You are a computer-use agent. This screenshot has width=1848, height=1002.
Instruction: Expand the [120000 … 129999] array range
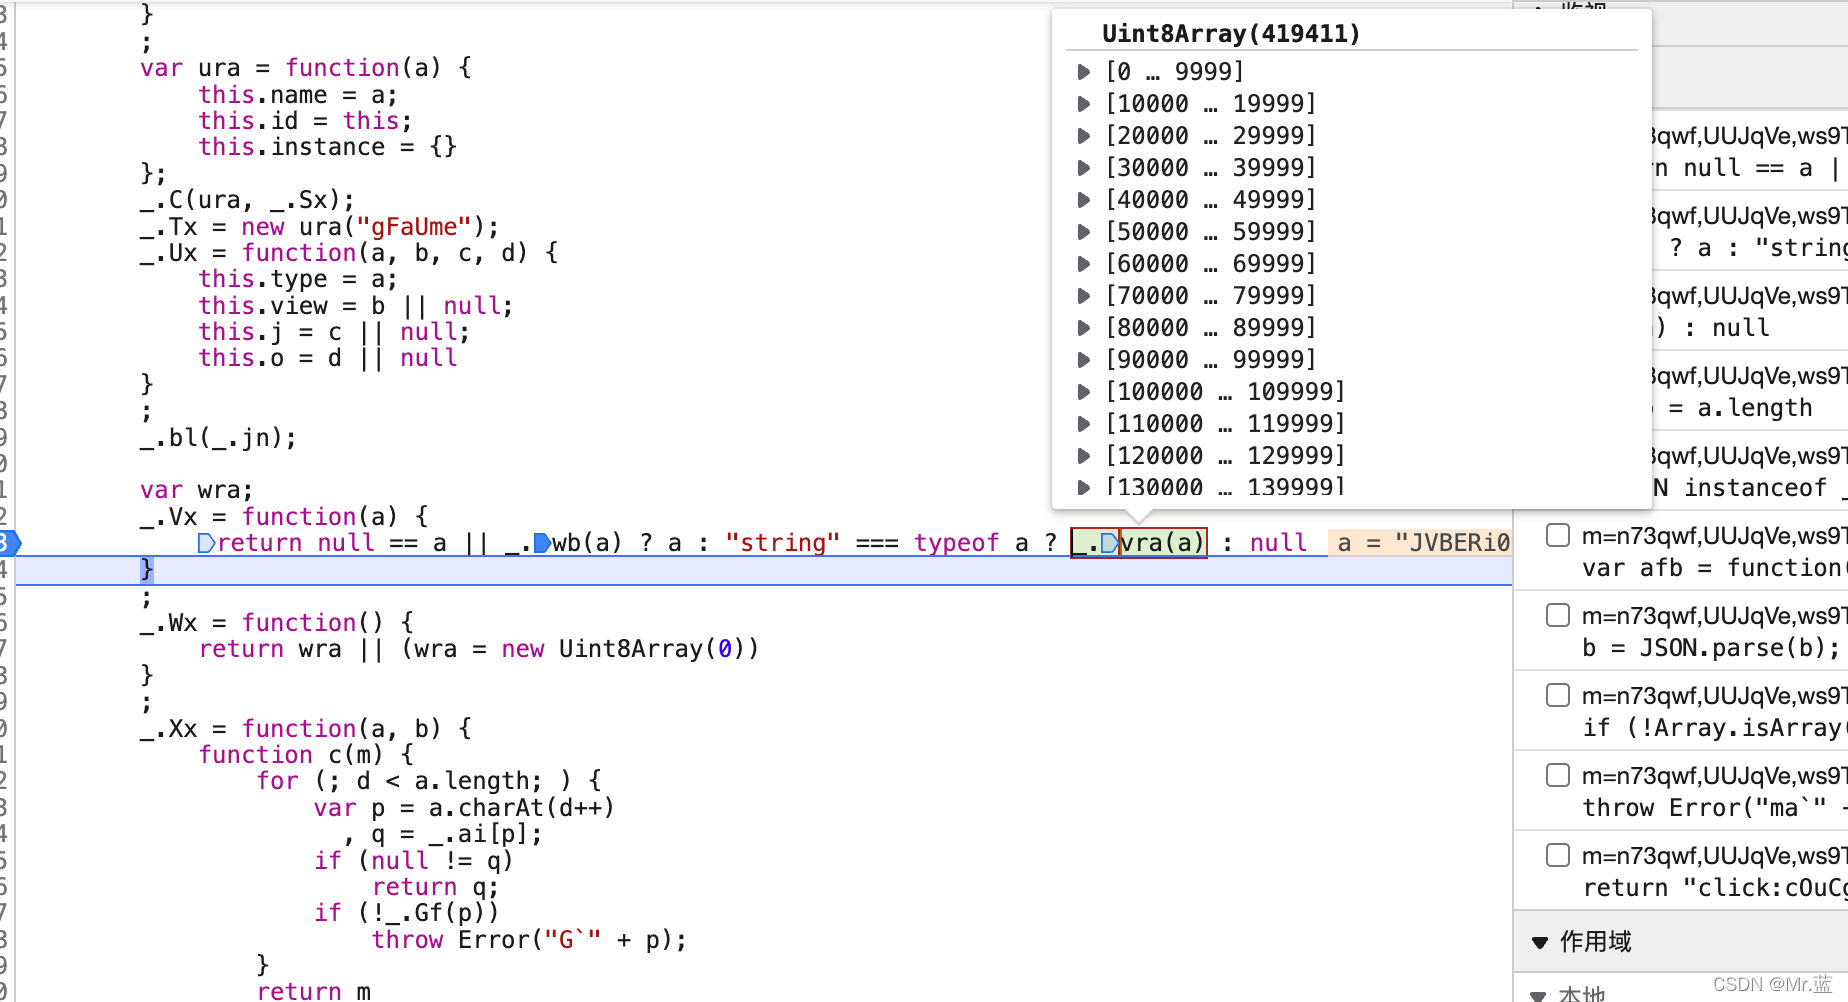pos(1084,456)
